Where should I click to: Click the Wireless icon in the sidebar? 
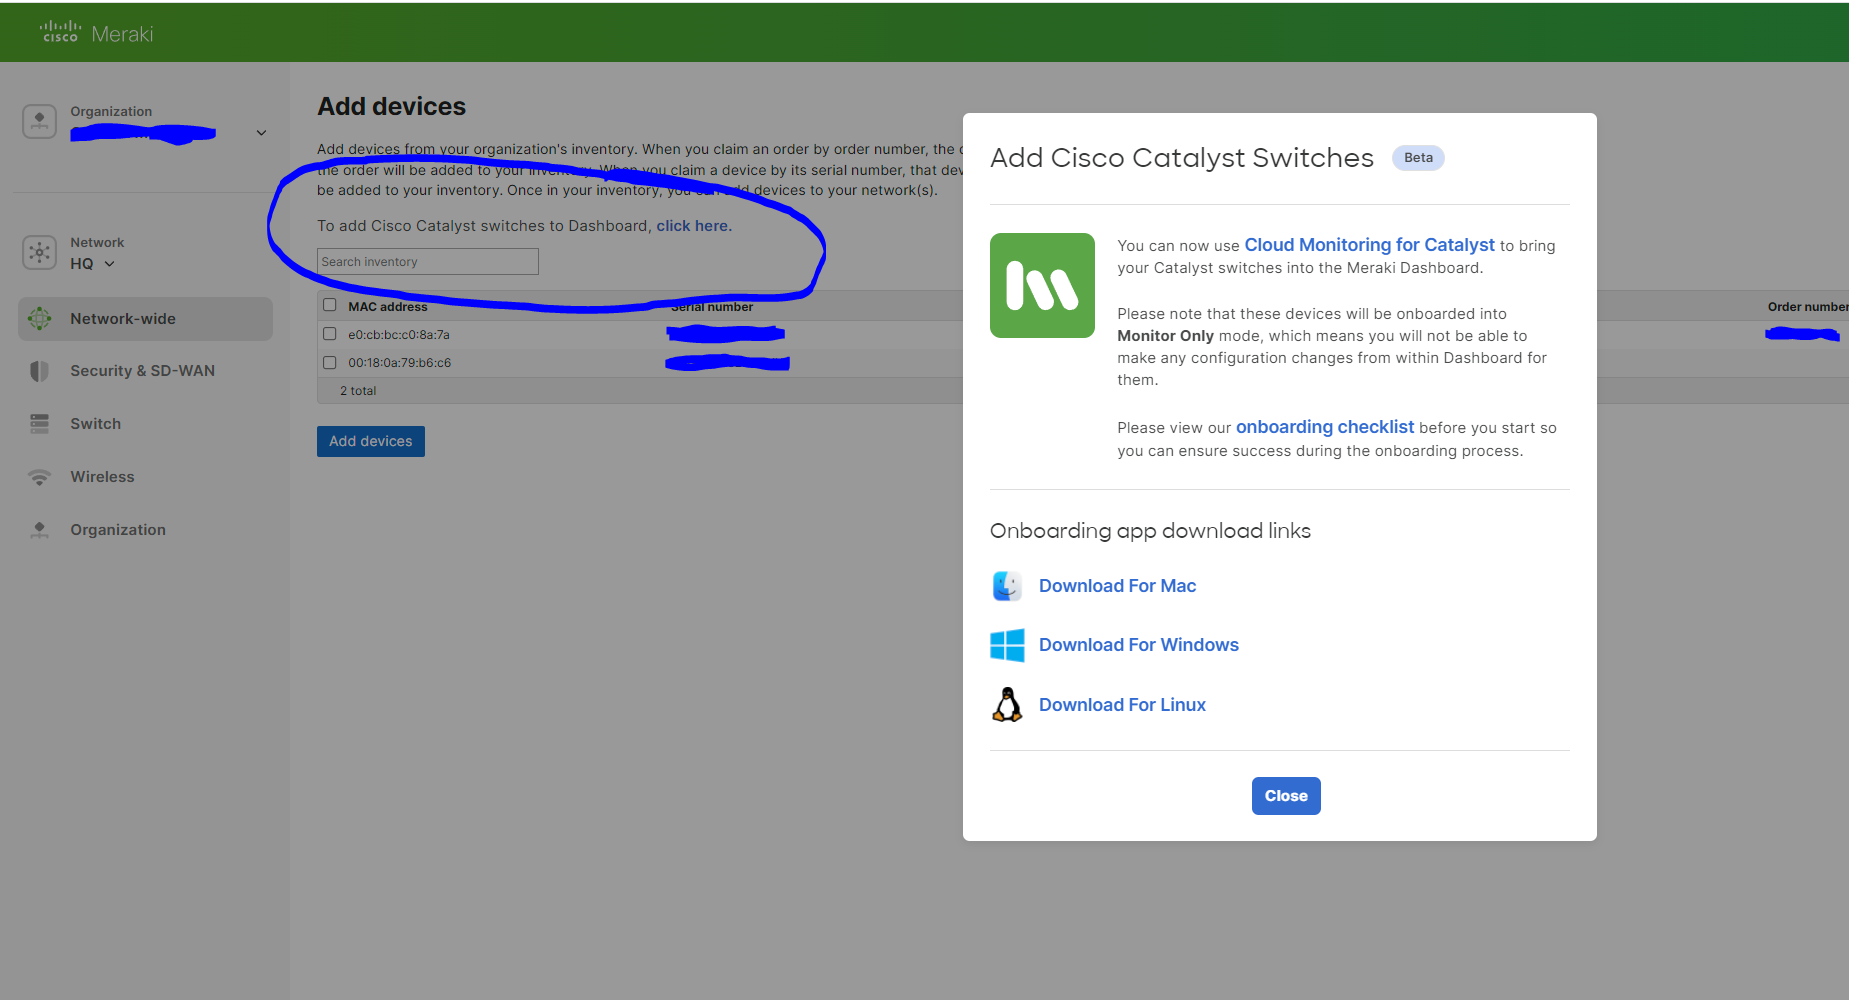coord(39,477)
